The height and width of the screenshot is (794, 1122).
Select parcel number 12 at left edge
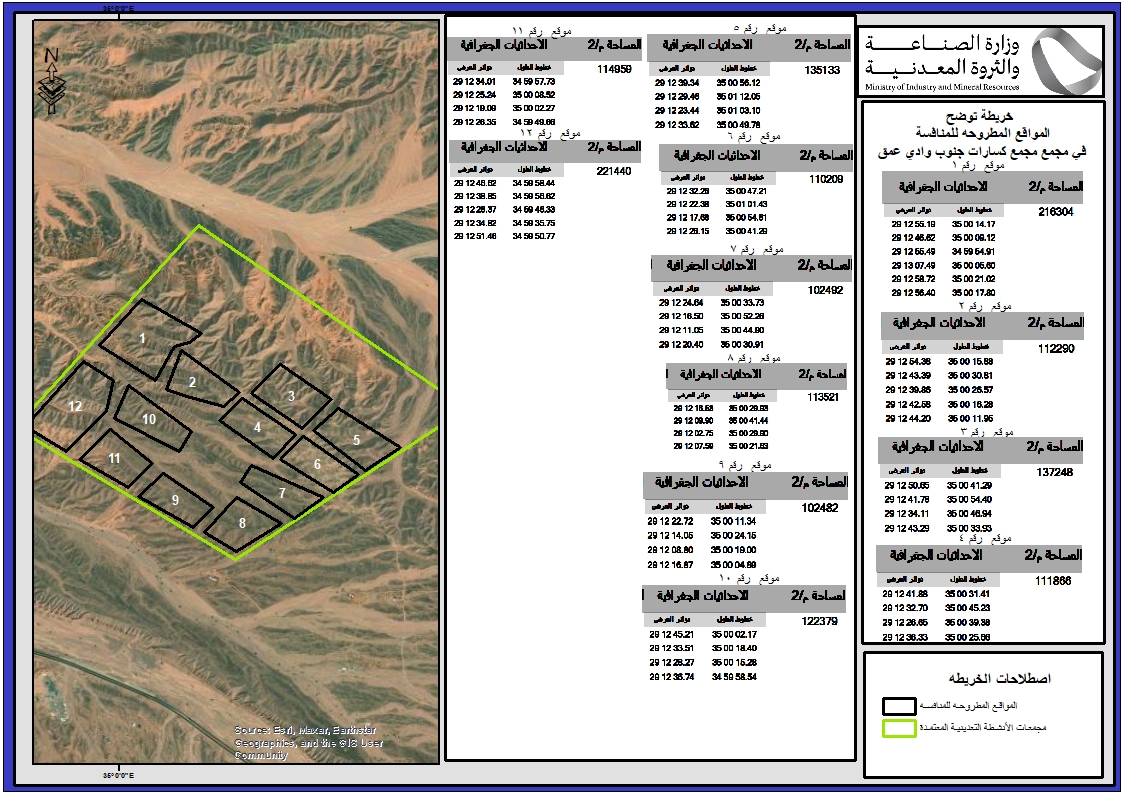click(74, 407)
